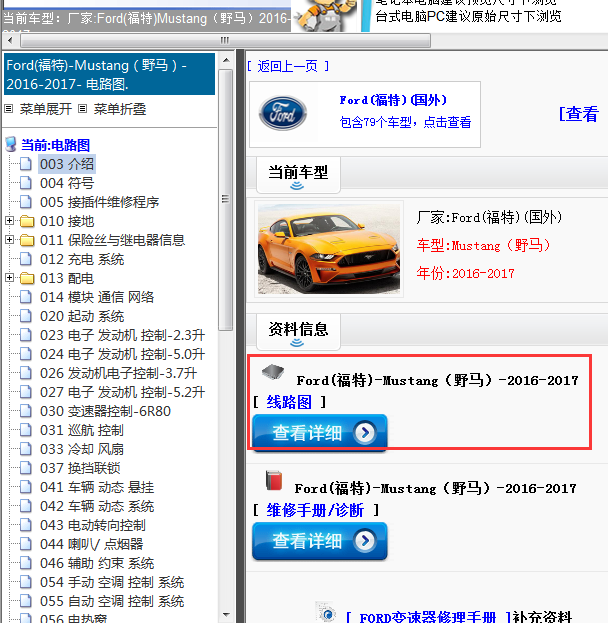Select the 资料信息 tab header
Viewport: 608px width, 623px height.
298,331
